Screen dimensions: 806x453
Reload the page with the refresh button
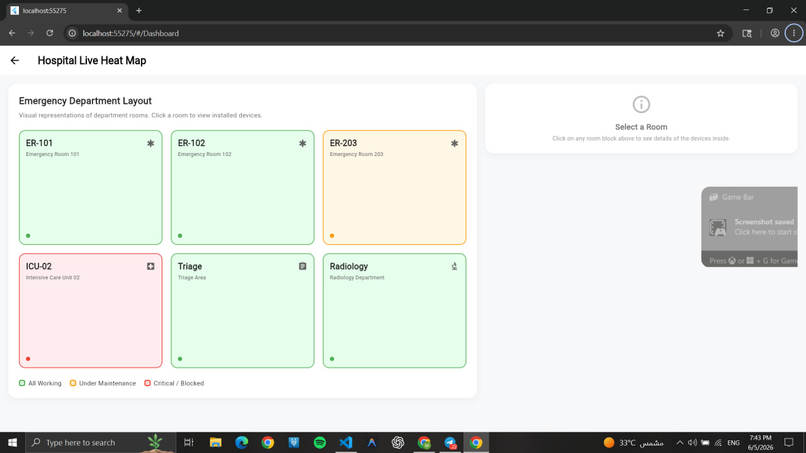(50, 33)
